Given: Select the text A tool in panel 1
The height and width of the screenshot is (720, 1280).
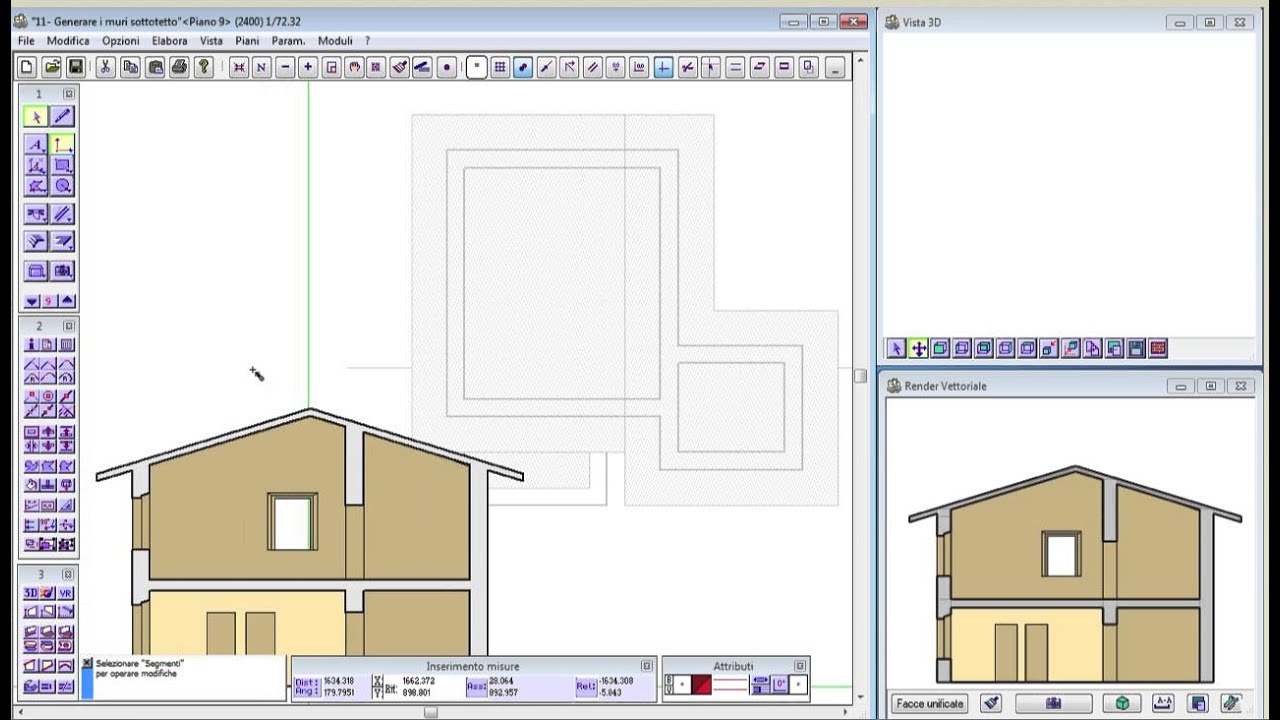Looking at the screenshot, I should (x=36, y=145).
